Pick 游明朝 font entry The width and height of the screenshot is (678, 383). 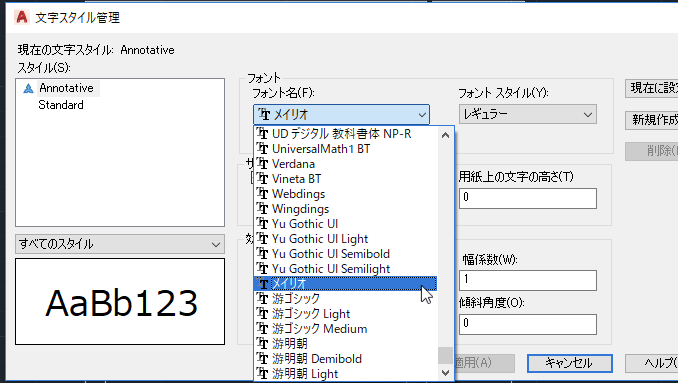click(345, 344)
